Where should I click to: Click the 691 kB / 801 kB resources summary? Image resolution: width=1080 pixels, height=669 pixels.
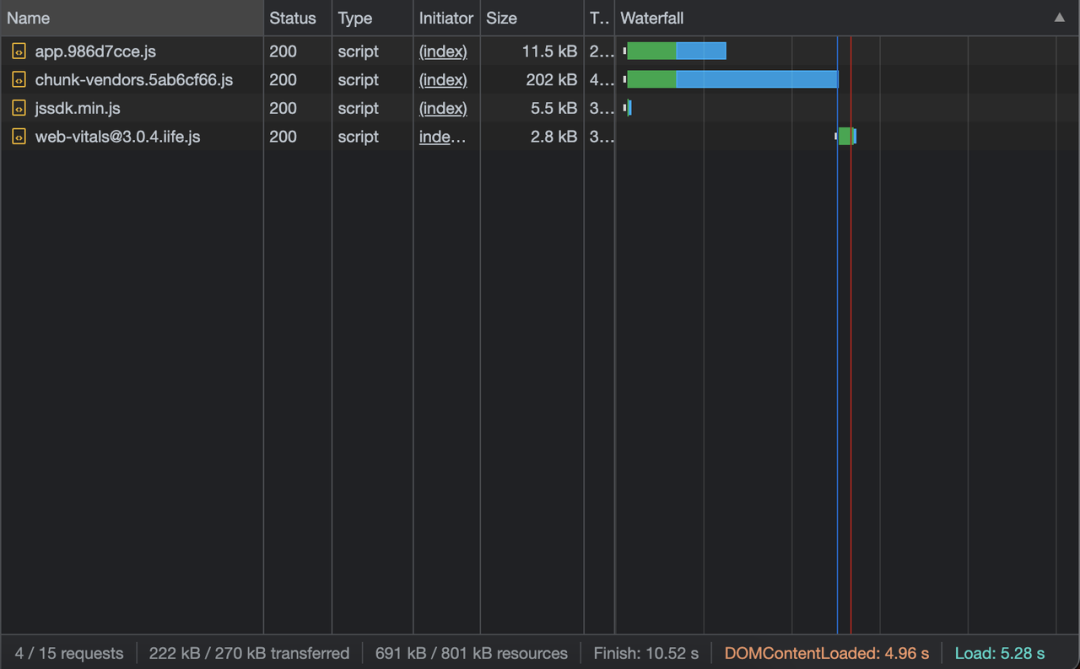471,653
